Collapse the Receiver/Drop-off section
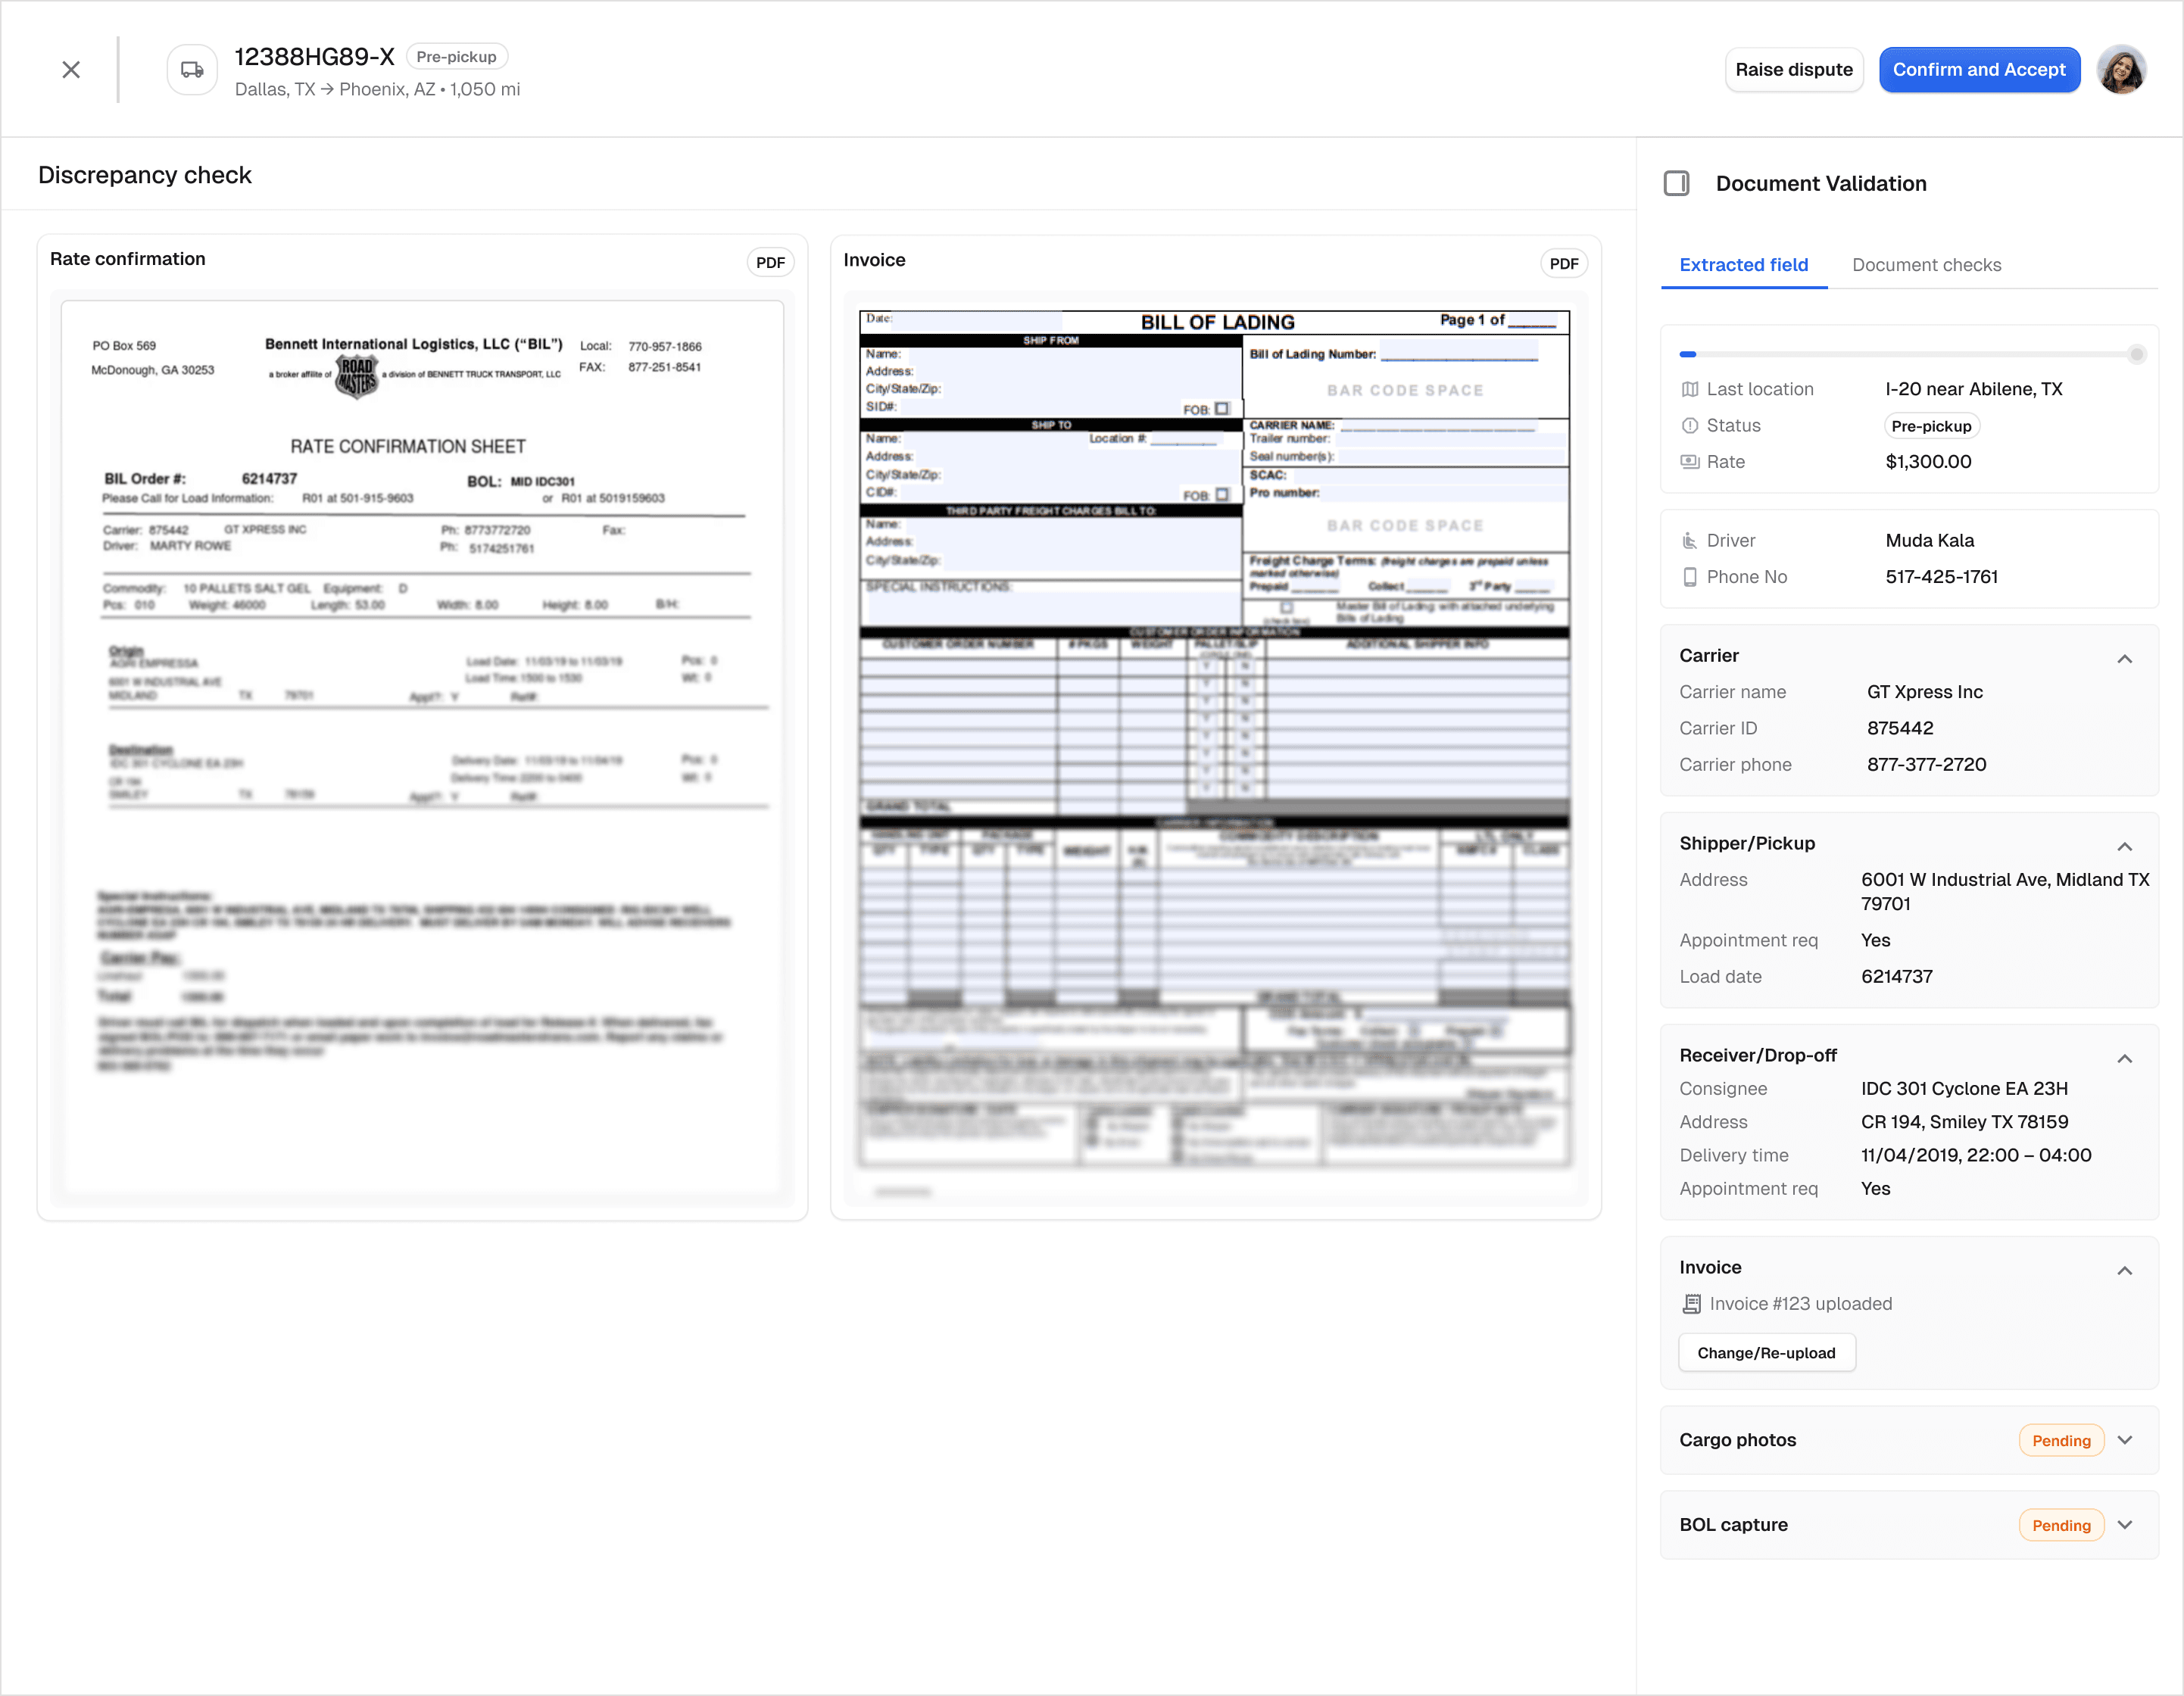Viewport: 2184px width, 1696px height. point(2125,1059)
